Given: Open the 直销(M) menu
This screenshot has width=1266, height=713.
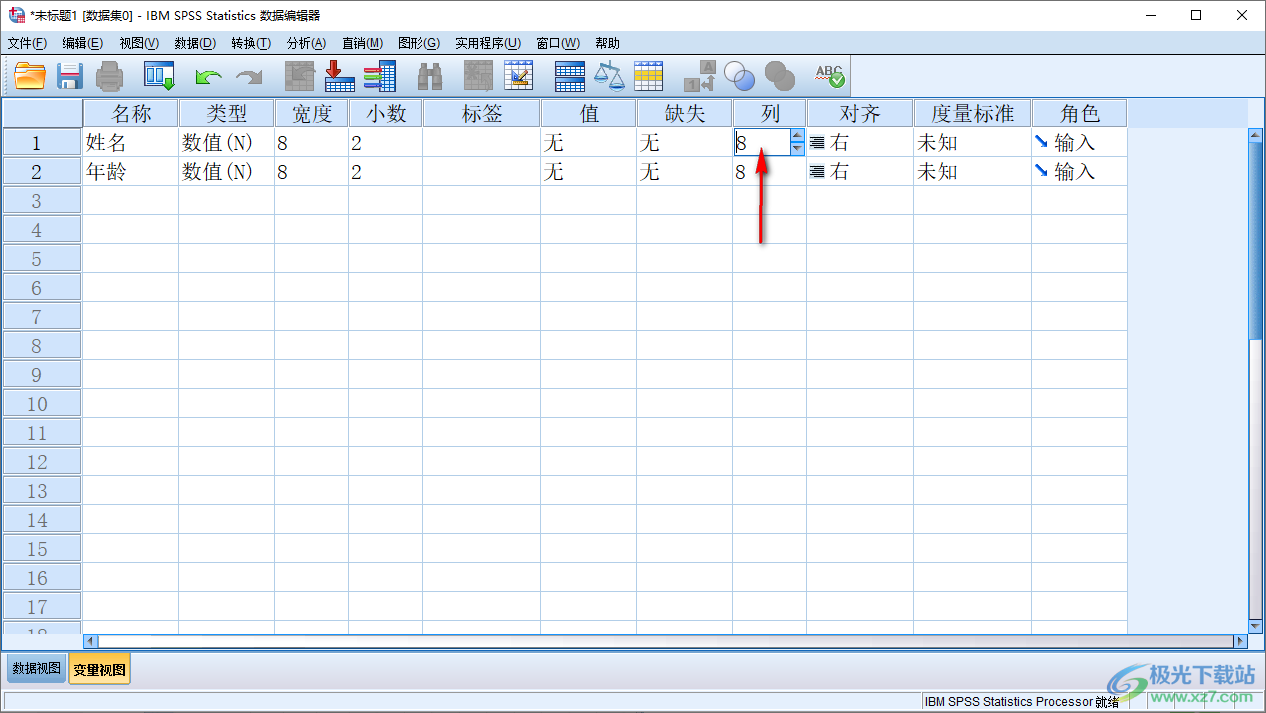Looking at the screenshot, I should [362, 43].
